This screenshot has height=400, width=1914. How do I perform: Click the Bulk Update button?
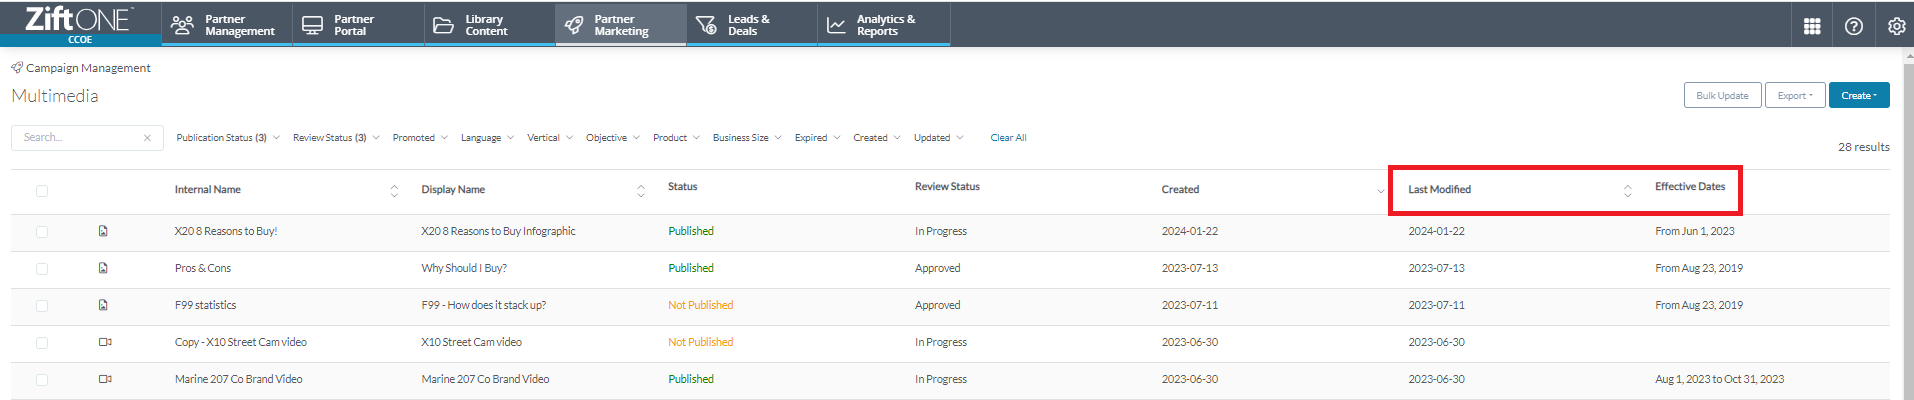pos(1722,96)
